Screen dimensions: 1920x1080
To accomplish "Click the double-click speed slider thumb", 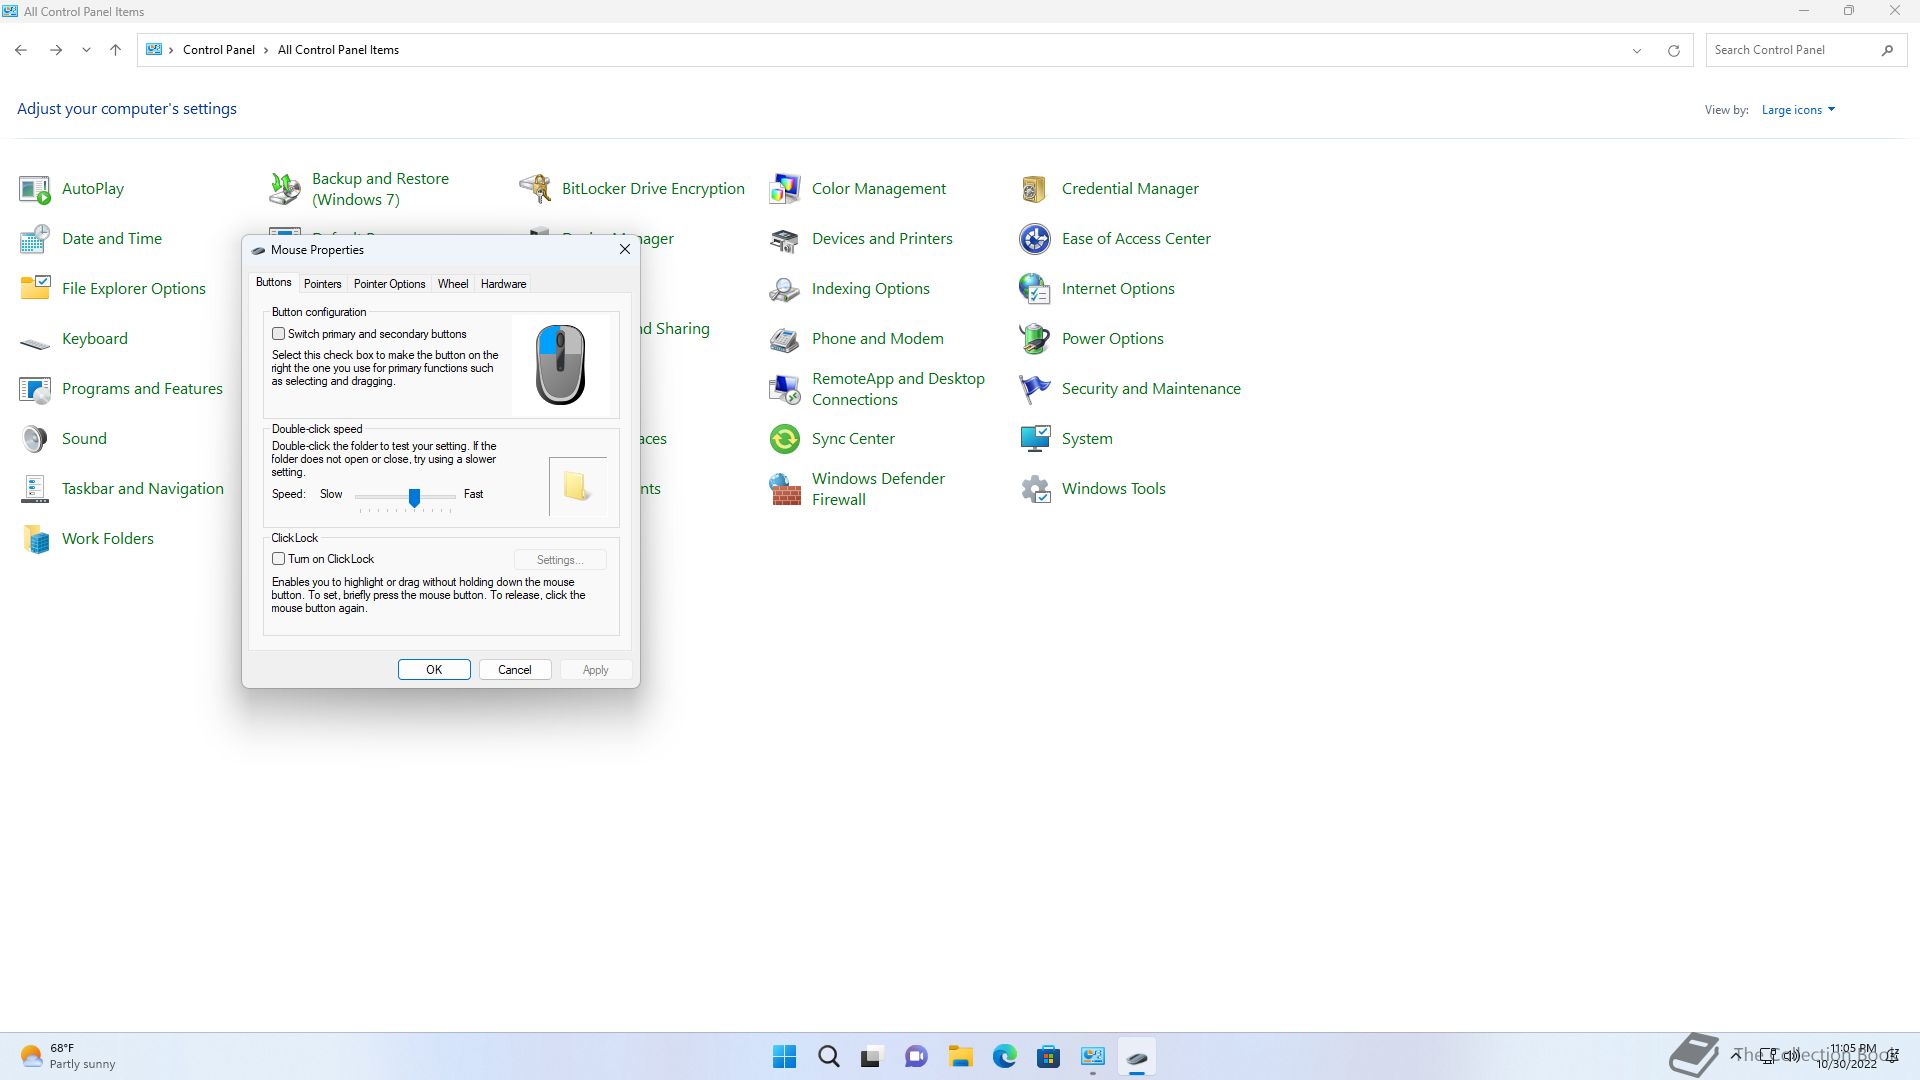I will click(x=414, y=497).
